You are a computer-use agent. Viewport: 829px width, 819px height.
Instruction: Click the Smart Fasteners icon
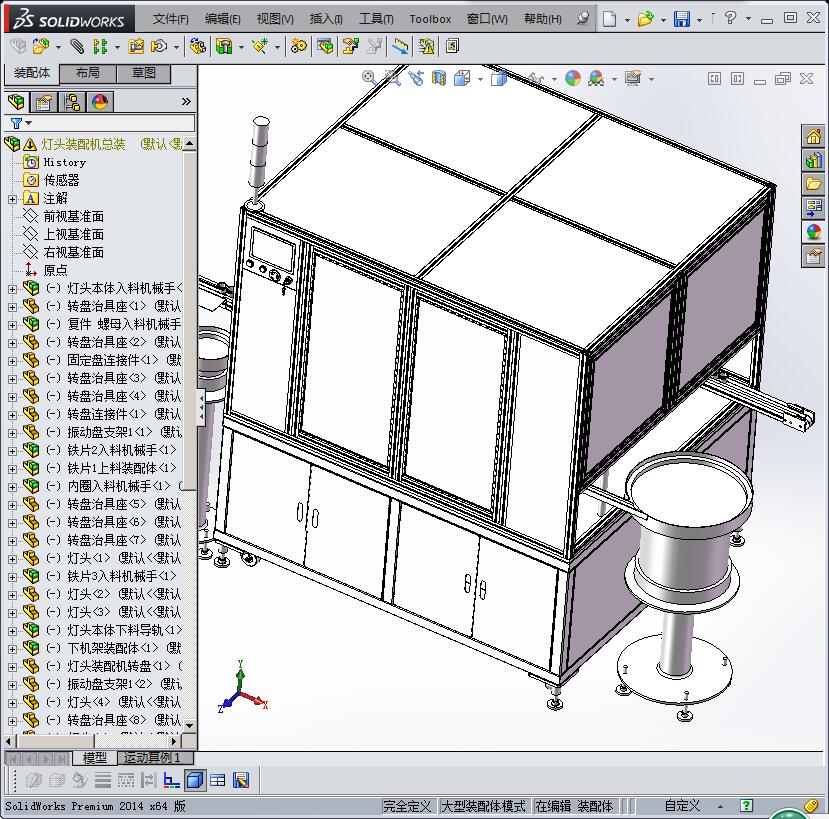coord(136,47)
